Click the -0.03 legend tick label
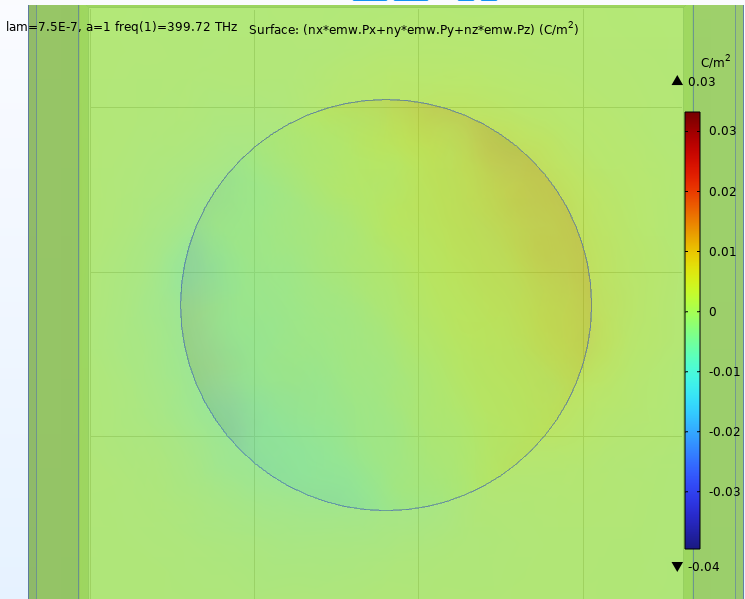 coord(724,491)
